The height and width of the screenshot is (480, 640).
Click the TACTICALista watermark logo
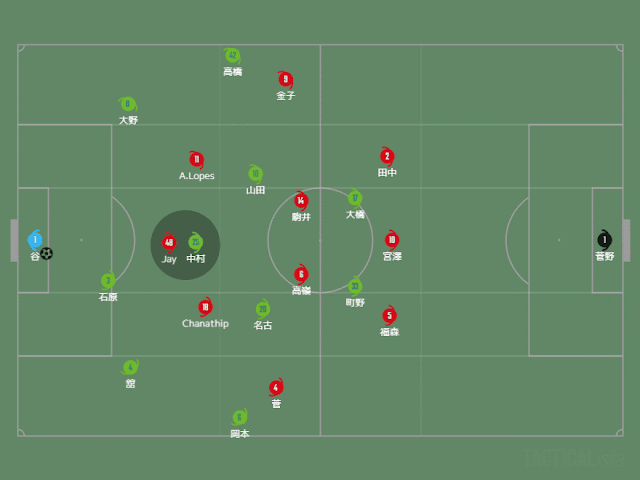[x=573, y=458]
